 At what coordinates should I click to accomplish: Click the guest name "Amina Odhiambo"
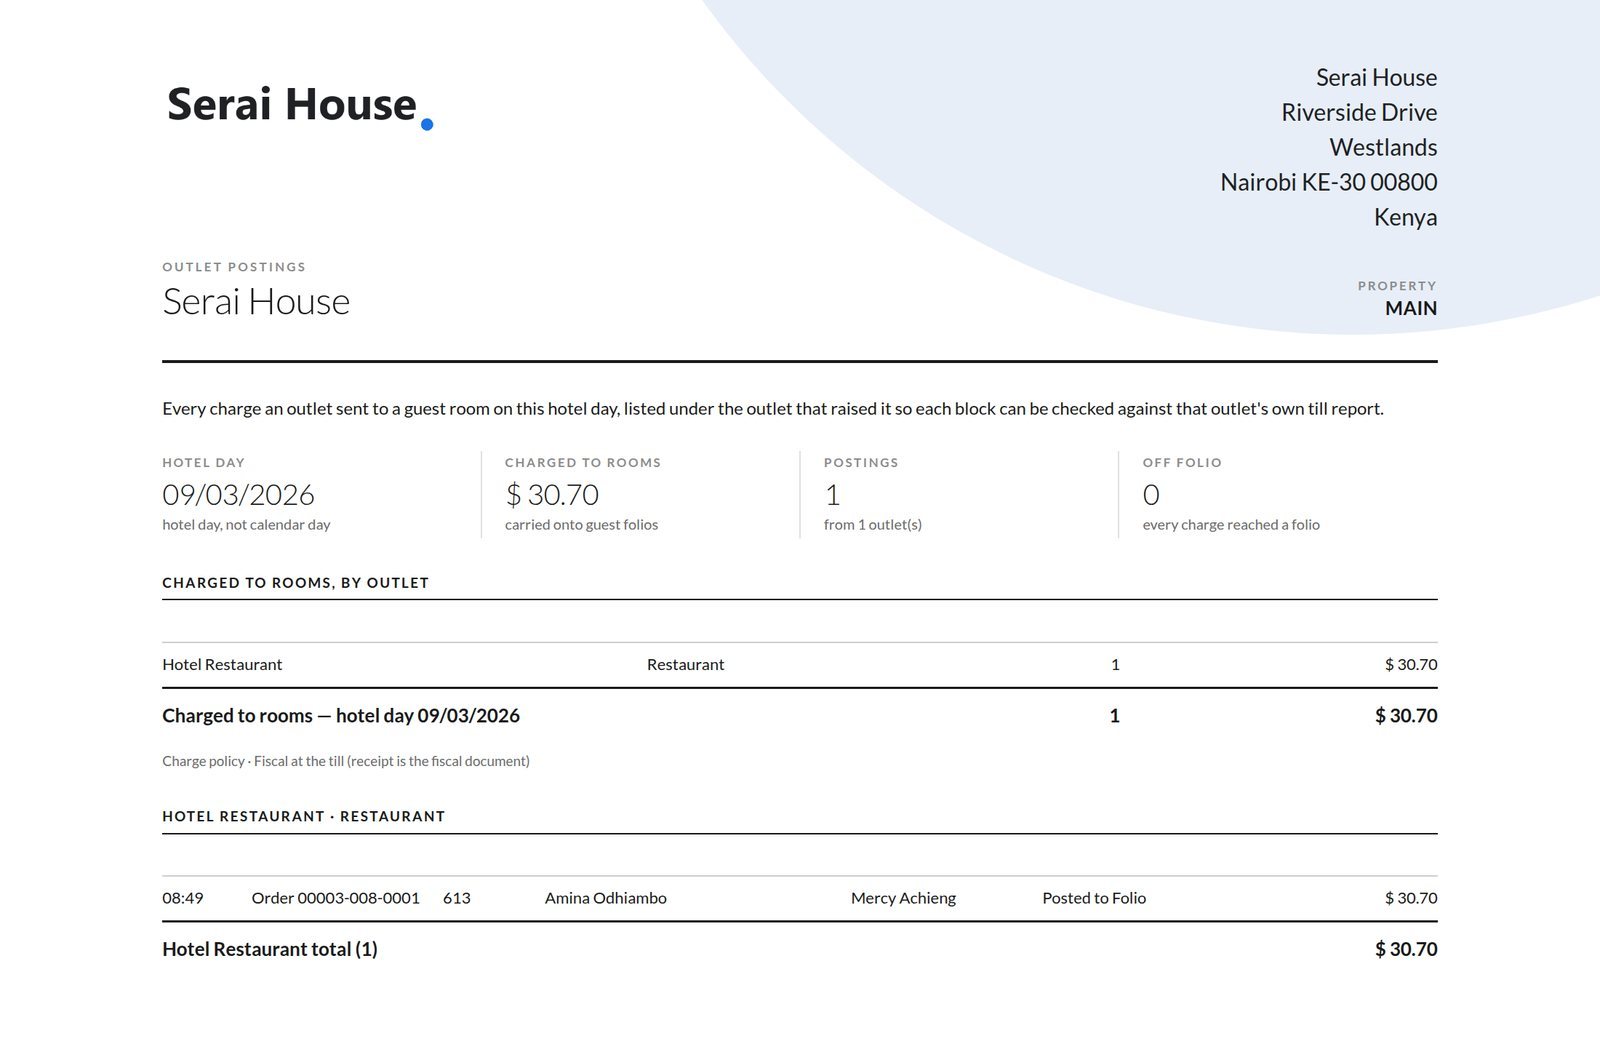tap(606, 899)
